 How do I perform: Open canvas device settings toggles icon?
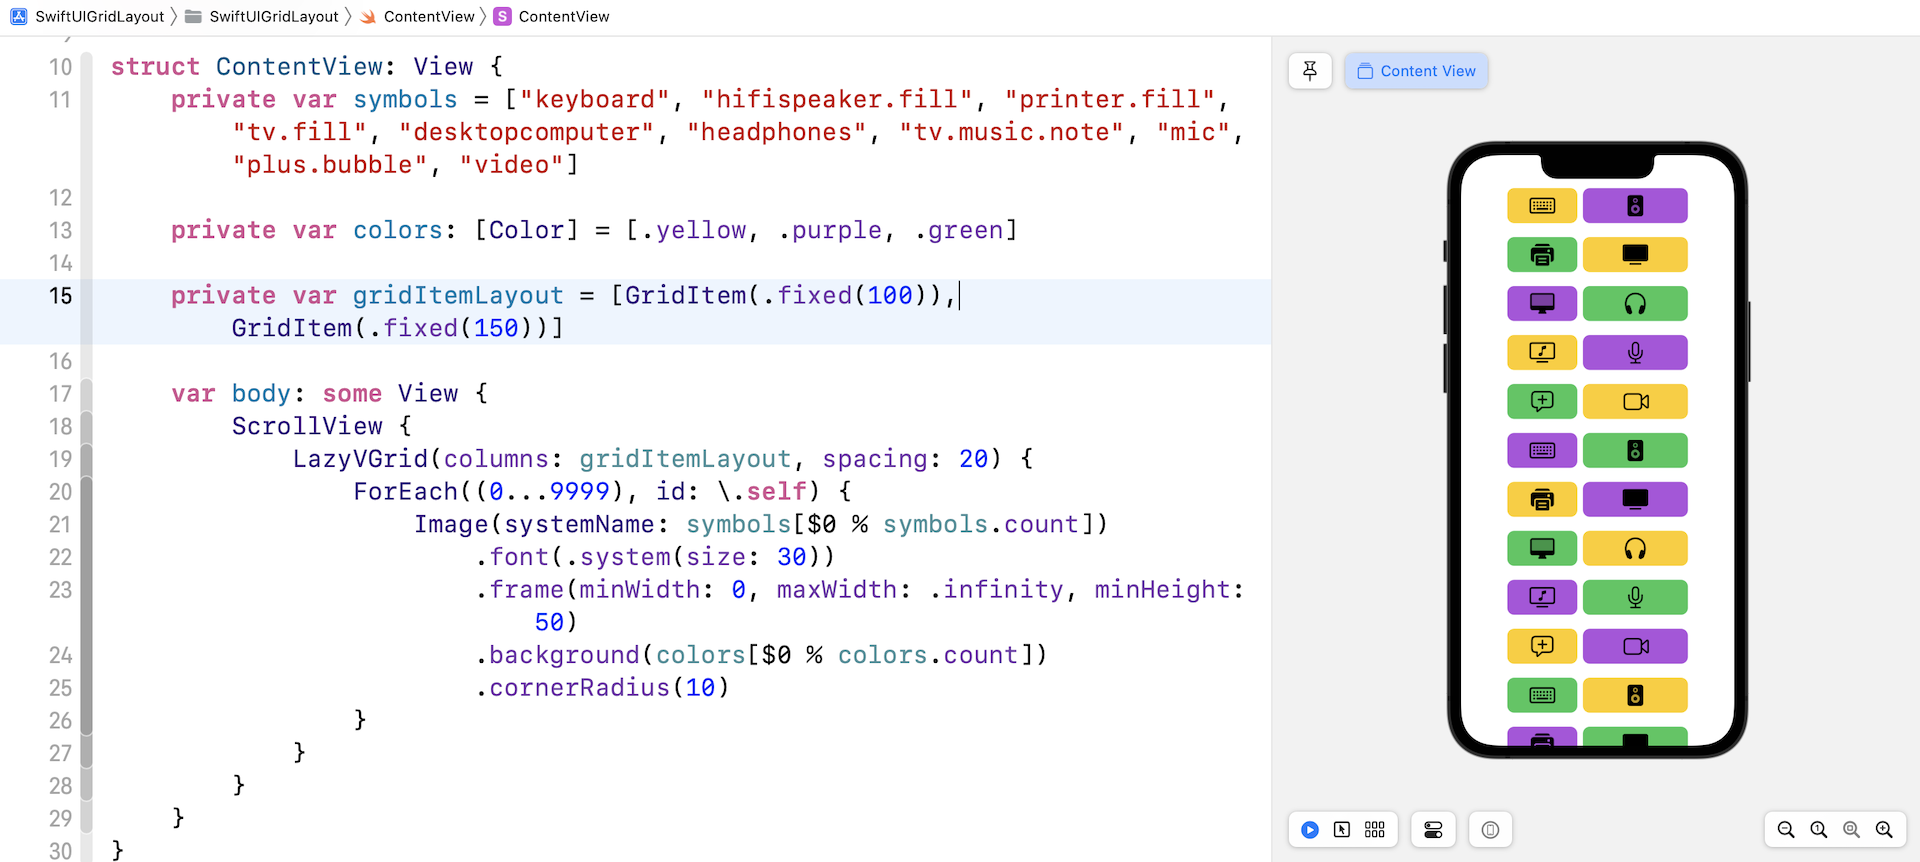click(x=1433, y=830)
